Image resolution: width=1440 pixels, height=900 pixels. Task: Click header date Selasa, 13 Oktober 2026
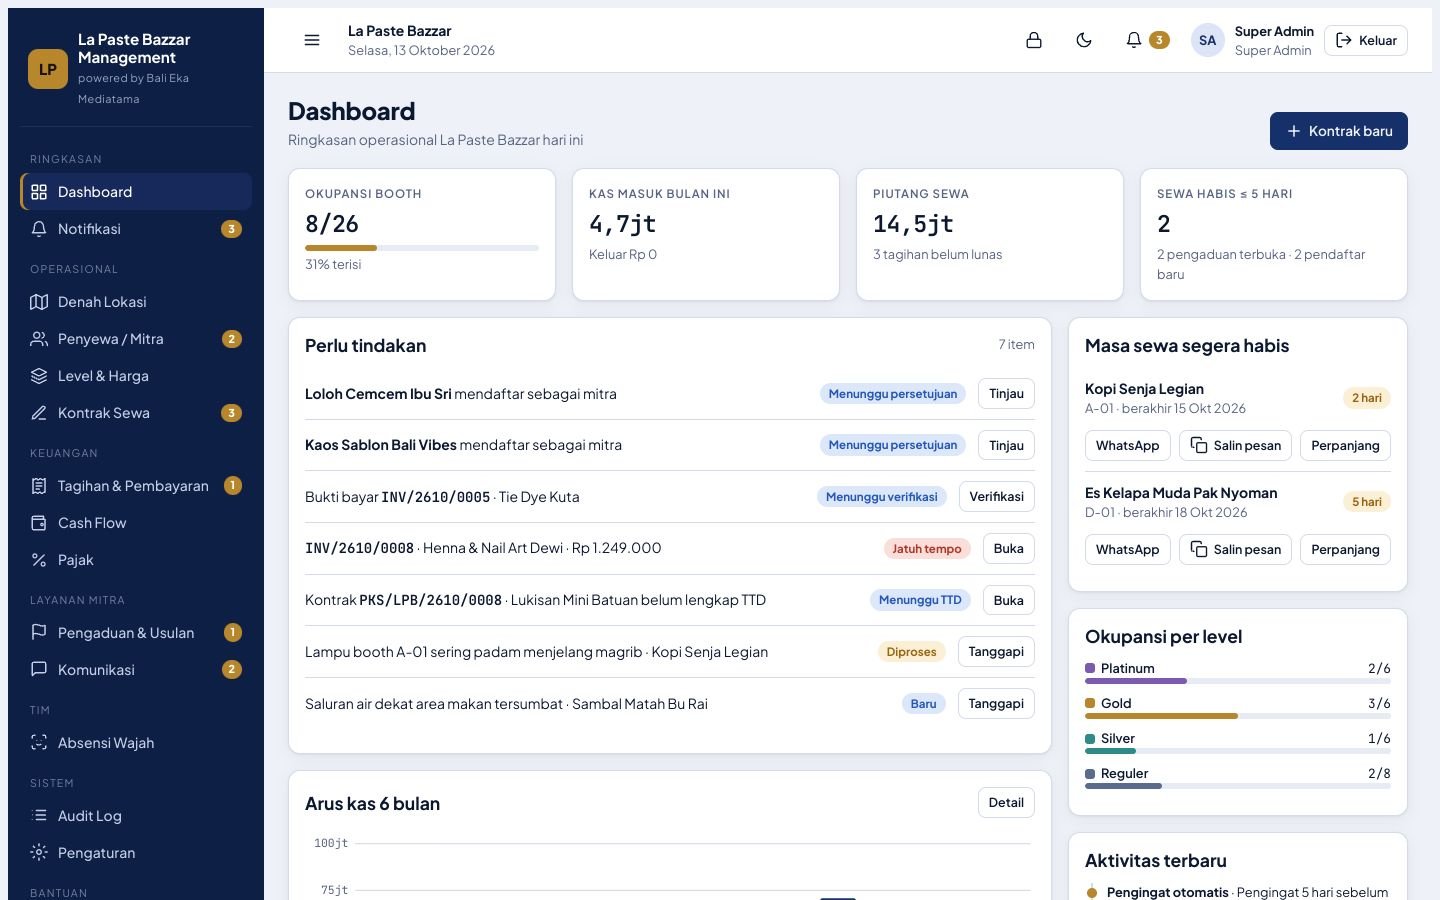tap(421, 50)
